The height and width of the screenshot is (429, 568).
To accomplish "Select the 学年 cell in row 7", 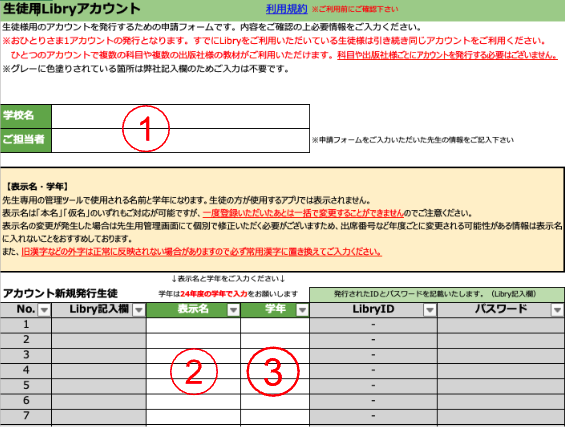I will tap(275, 416).
